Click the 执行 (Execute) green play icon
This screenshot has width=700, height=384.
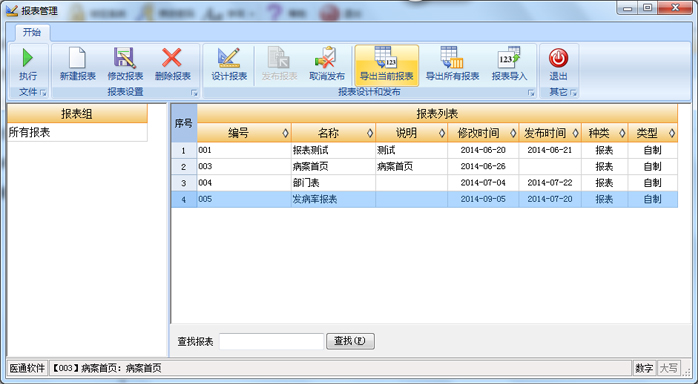coord(28,58)
